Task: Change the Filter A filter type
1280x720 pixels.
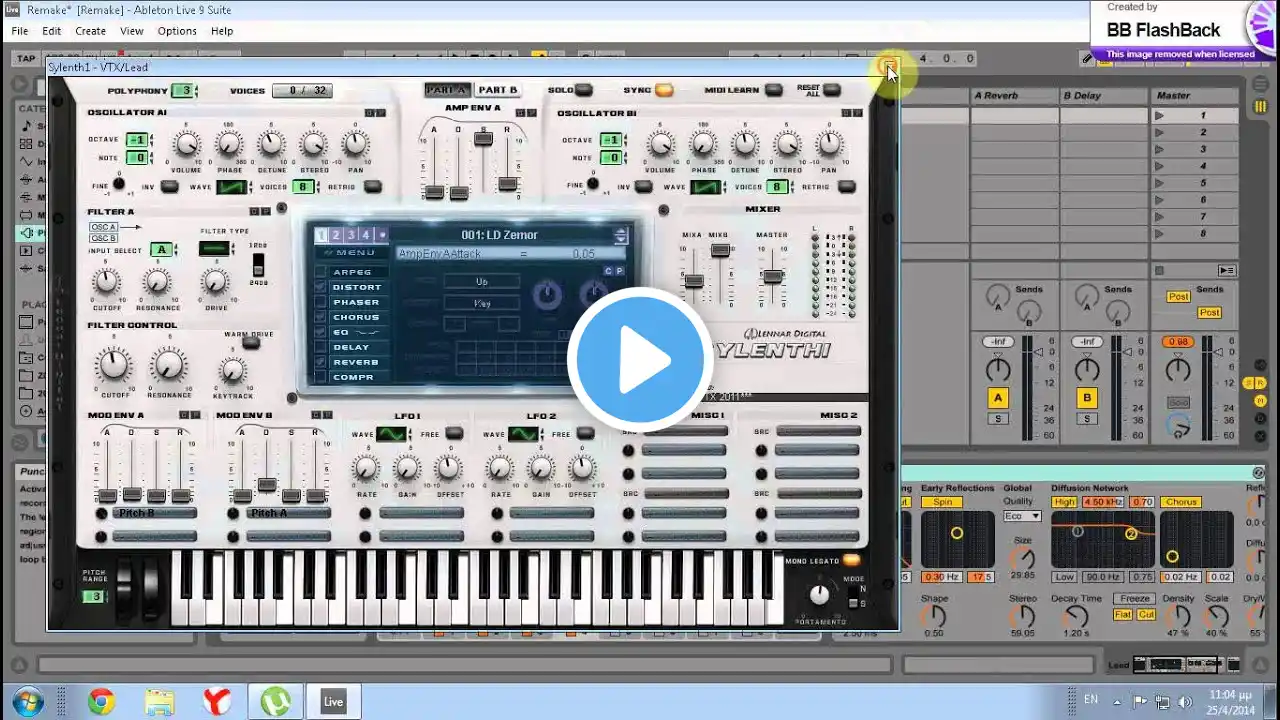Action: (215, 249)
